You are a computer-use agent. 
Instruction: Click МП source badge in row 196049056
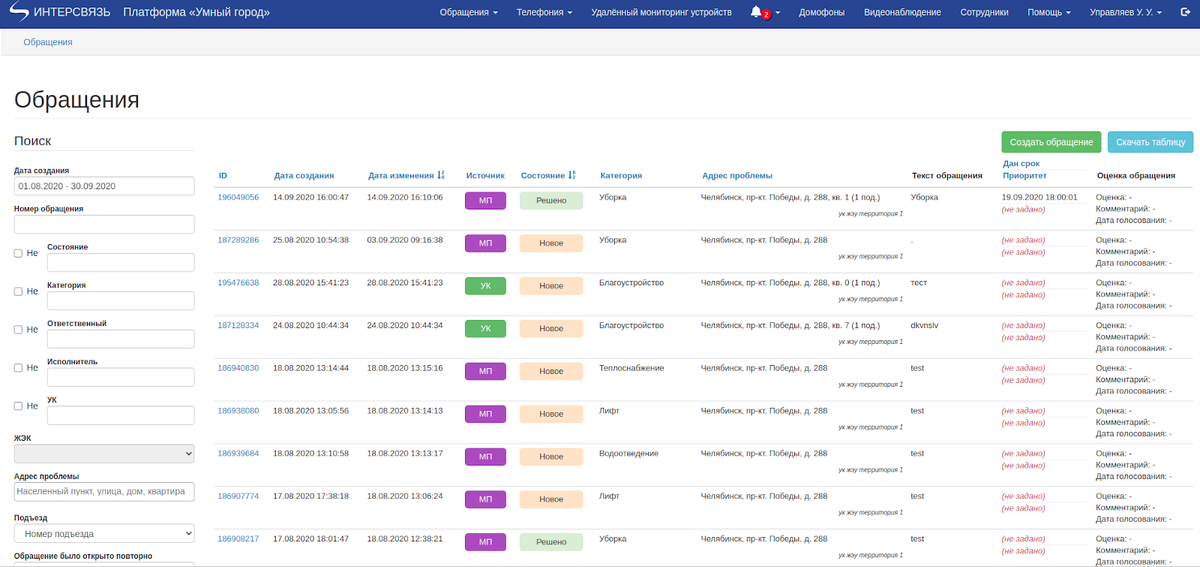485,200
